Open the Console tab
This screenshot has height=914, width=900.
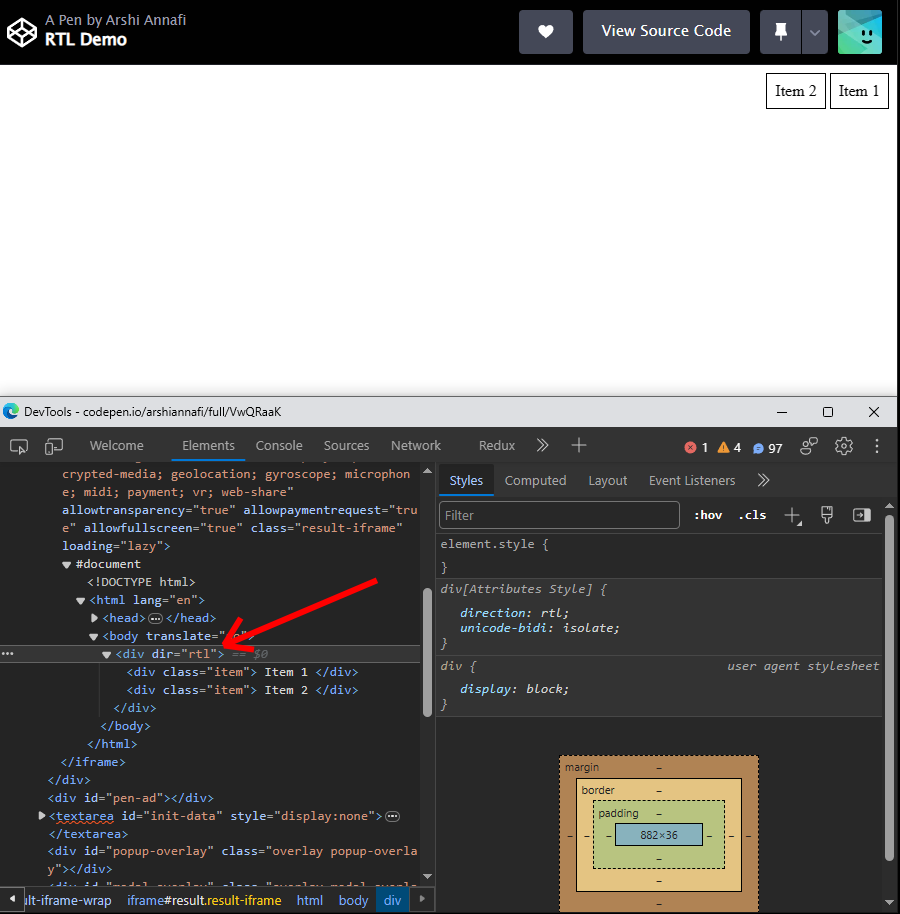click(x=279, y=446)
